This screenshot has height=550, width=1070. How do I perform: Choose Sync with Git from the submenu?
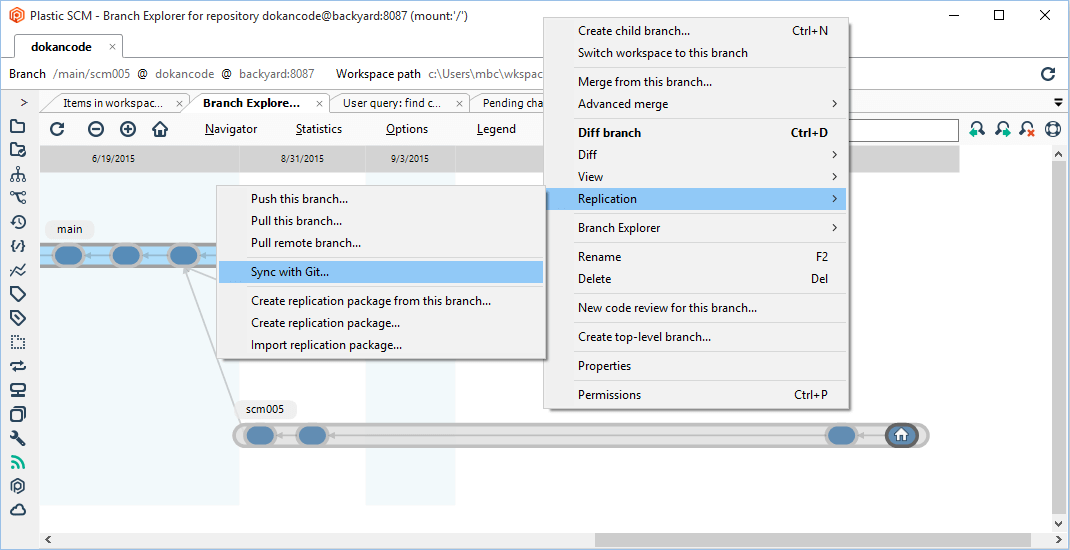290,272
